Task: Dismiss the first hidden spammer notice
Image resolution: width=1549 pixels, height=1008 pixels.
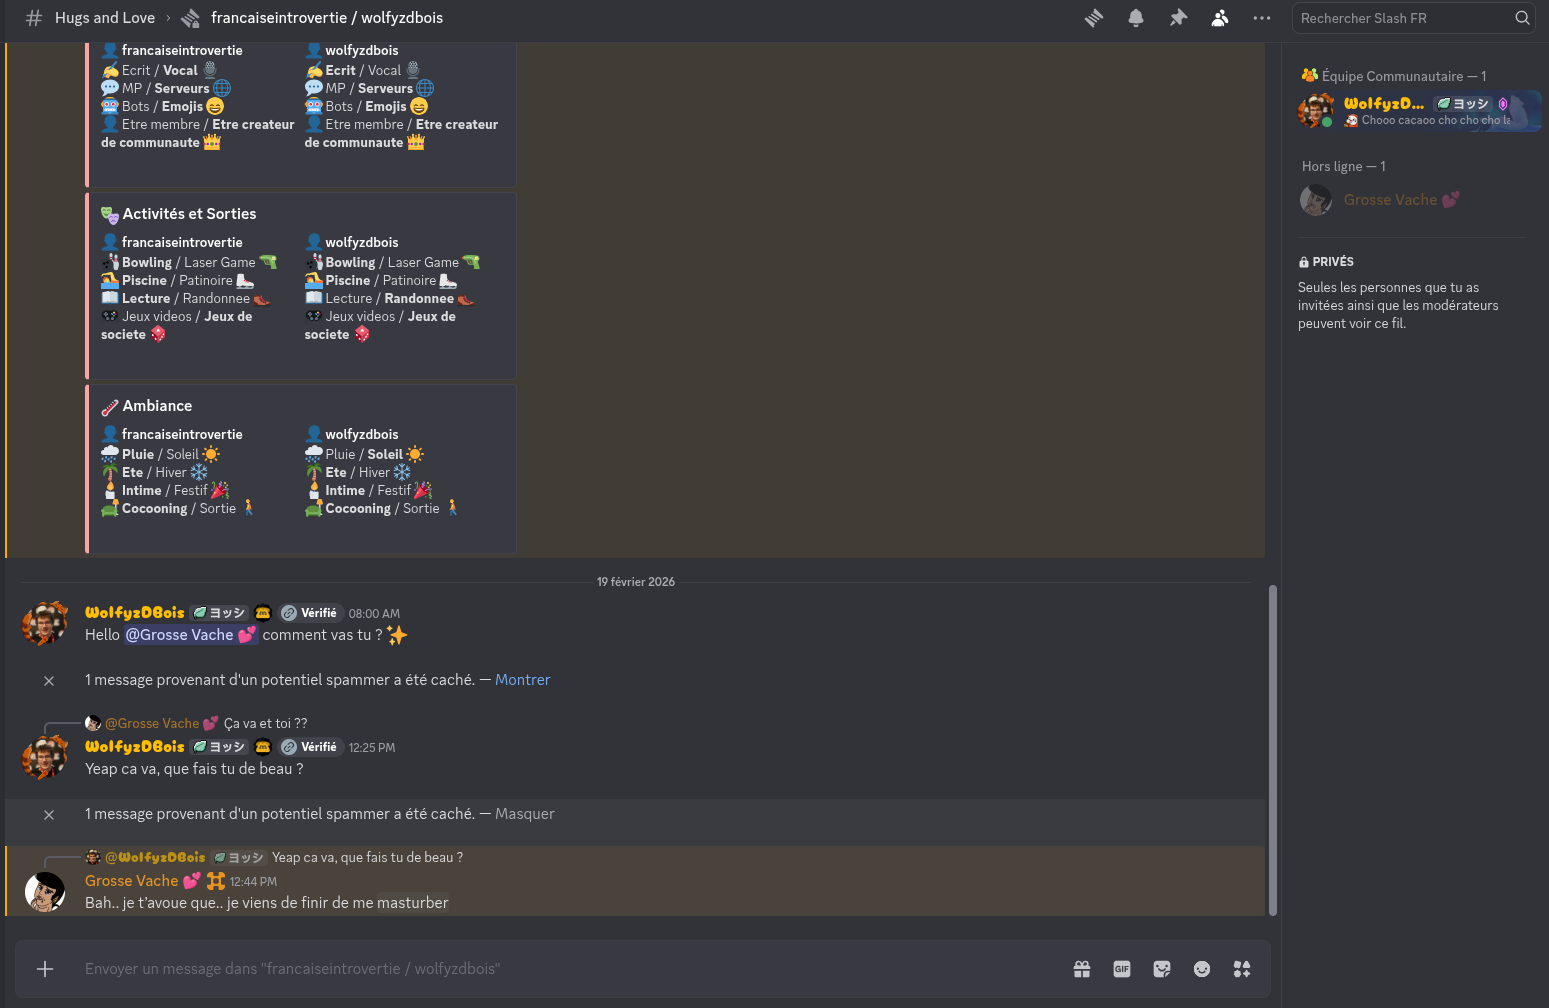Action: pos(49,681)
